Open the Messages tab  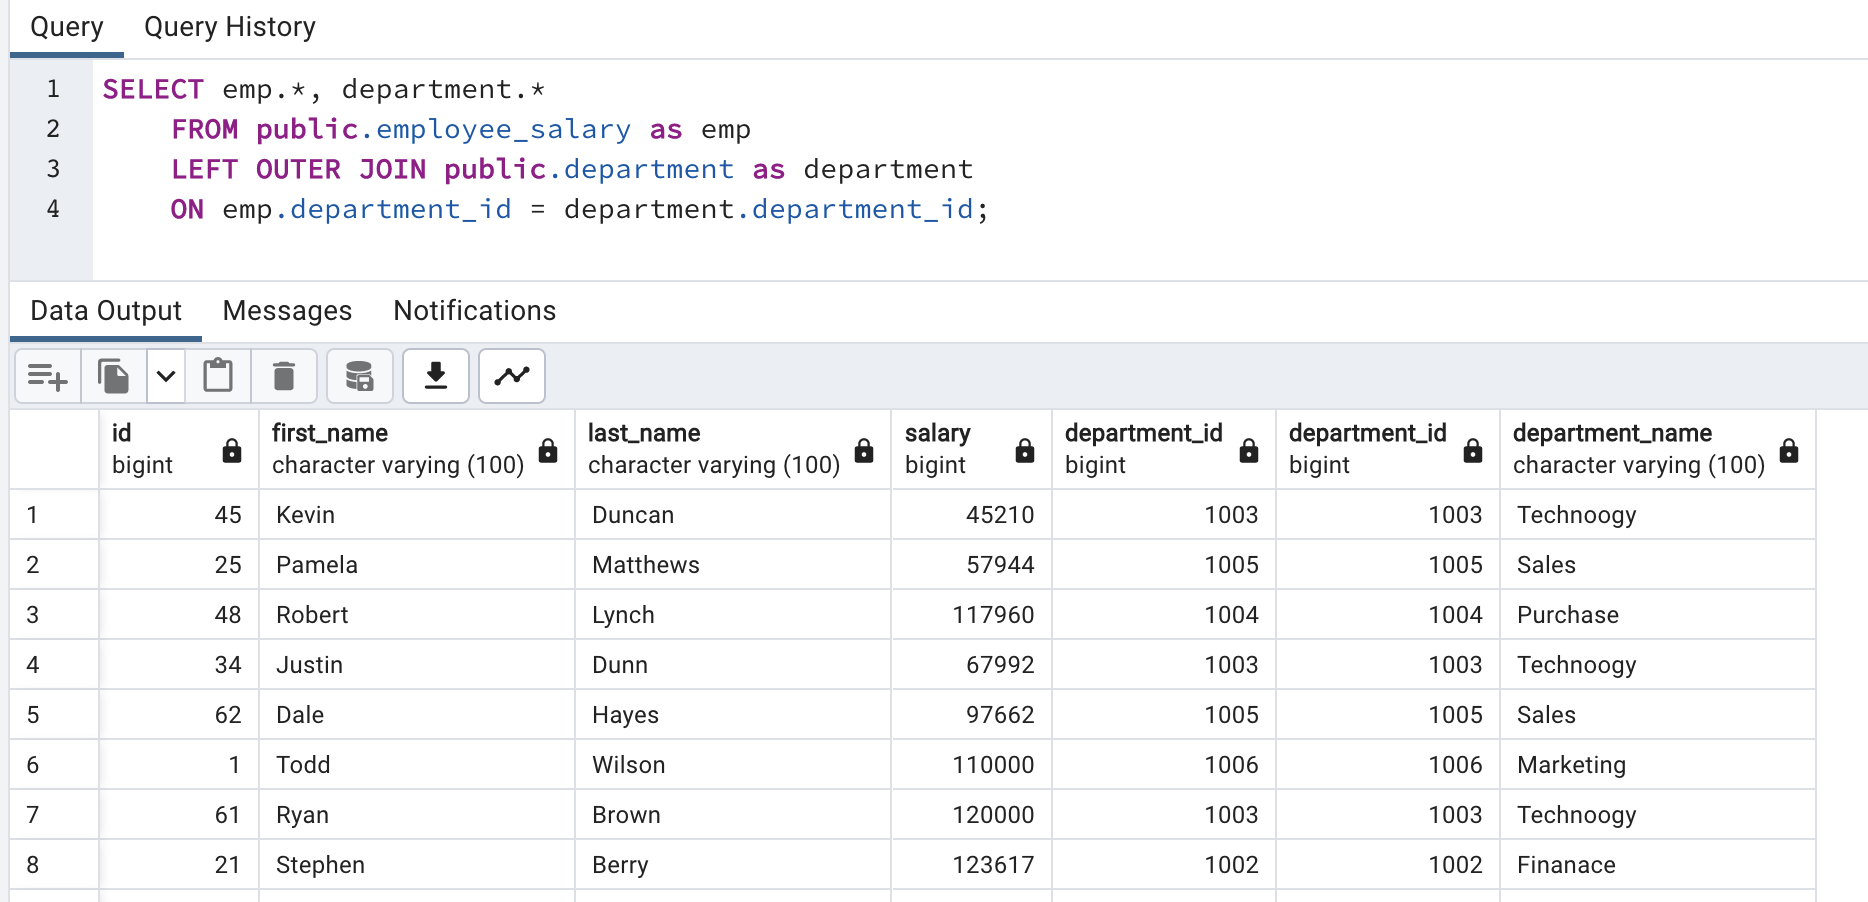point(287,311)
